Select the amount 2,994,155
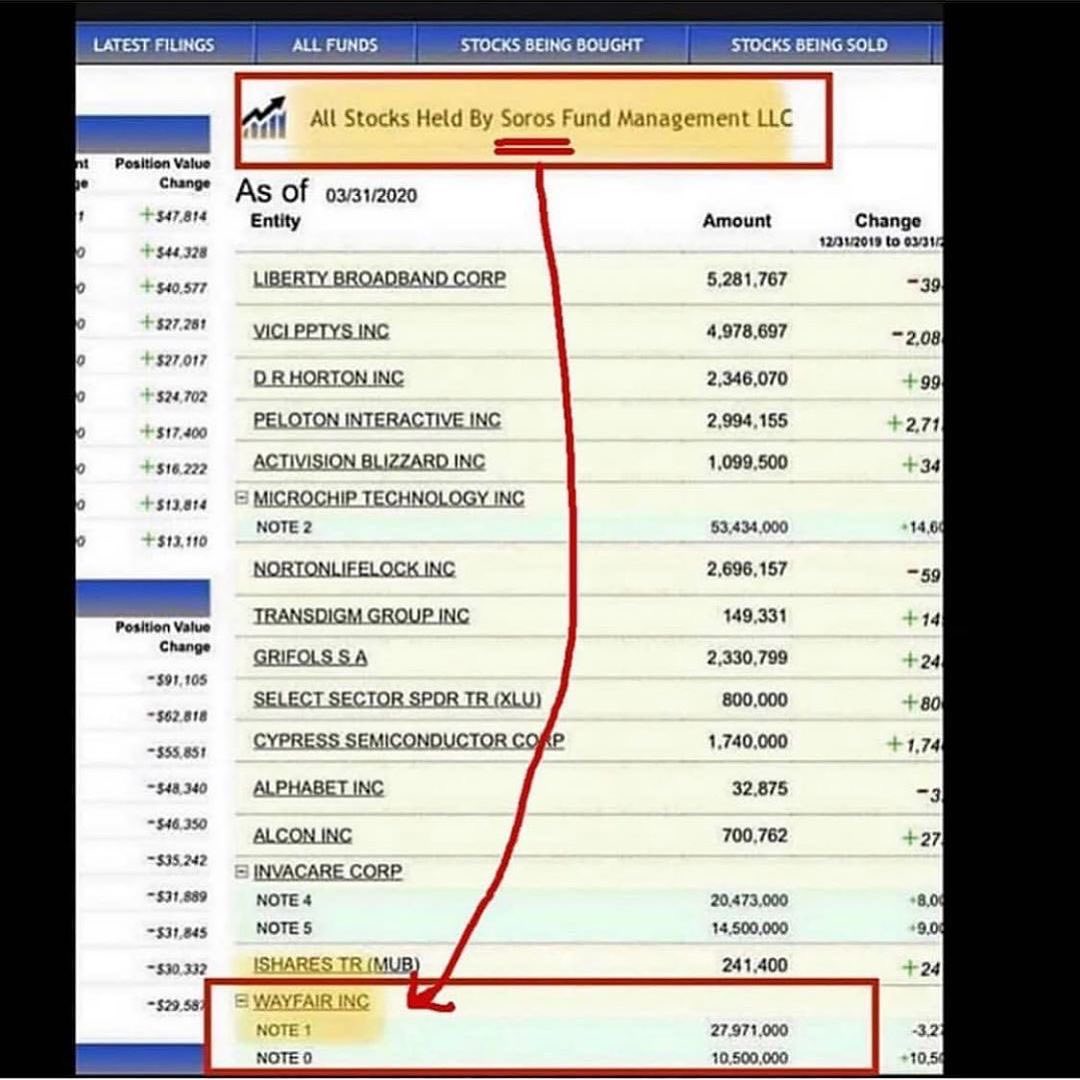 point(747,421)
